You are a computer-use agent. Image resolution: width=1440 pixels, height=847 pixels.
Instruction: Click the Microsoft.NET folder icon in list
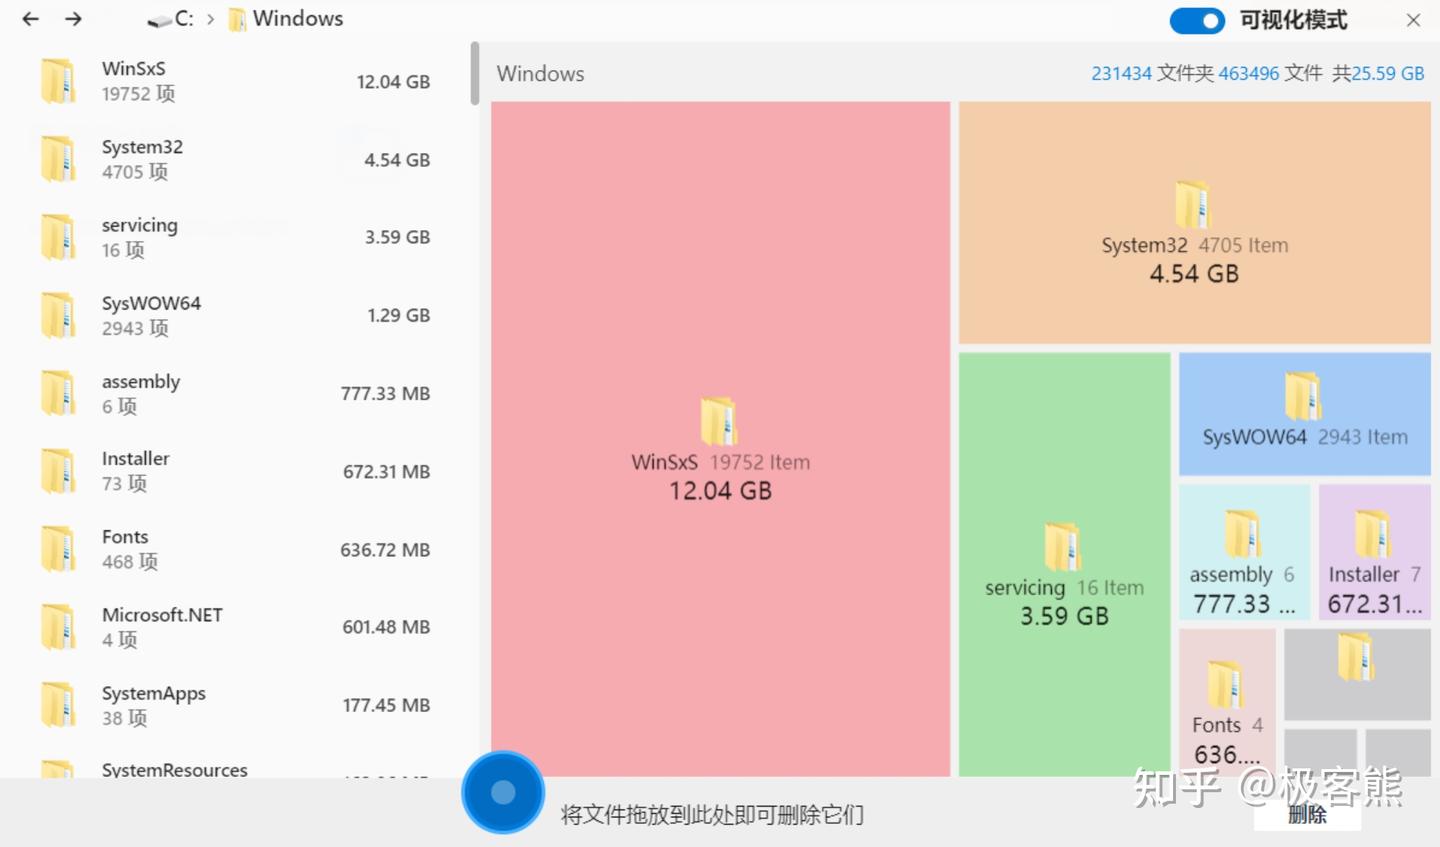point(58,627)
